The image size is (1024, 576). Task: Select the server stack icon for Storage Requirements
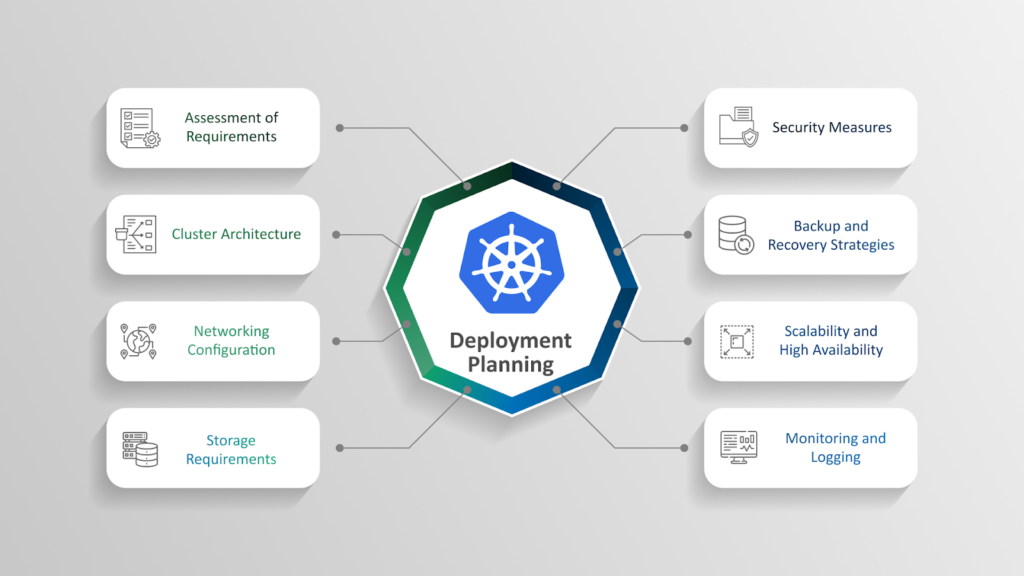[x=141, y=448]
